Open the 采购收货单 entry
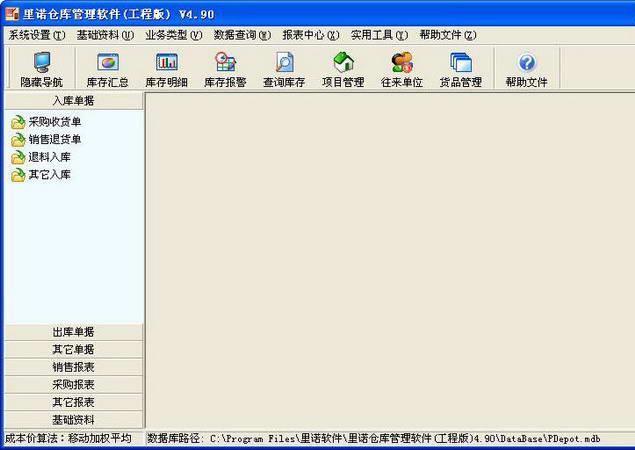The width and height of the screenshot is (635, 450). (55, 122)
